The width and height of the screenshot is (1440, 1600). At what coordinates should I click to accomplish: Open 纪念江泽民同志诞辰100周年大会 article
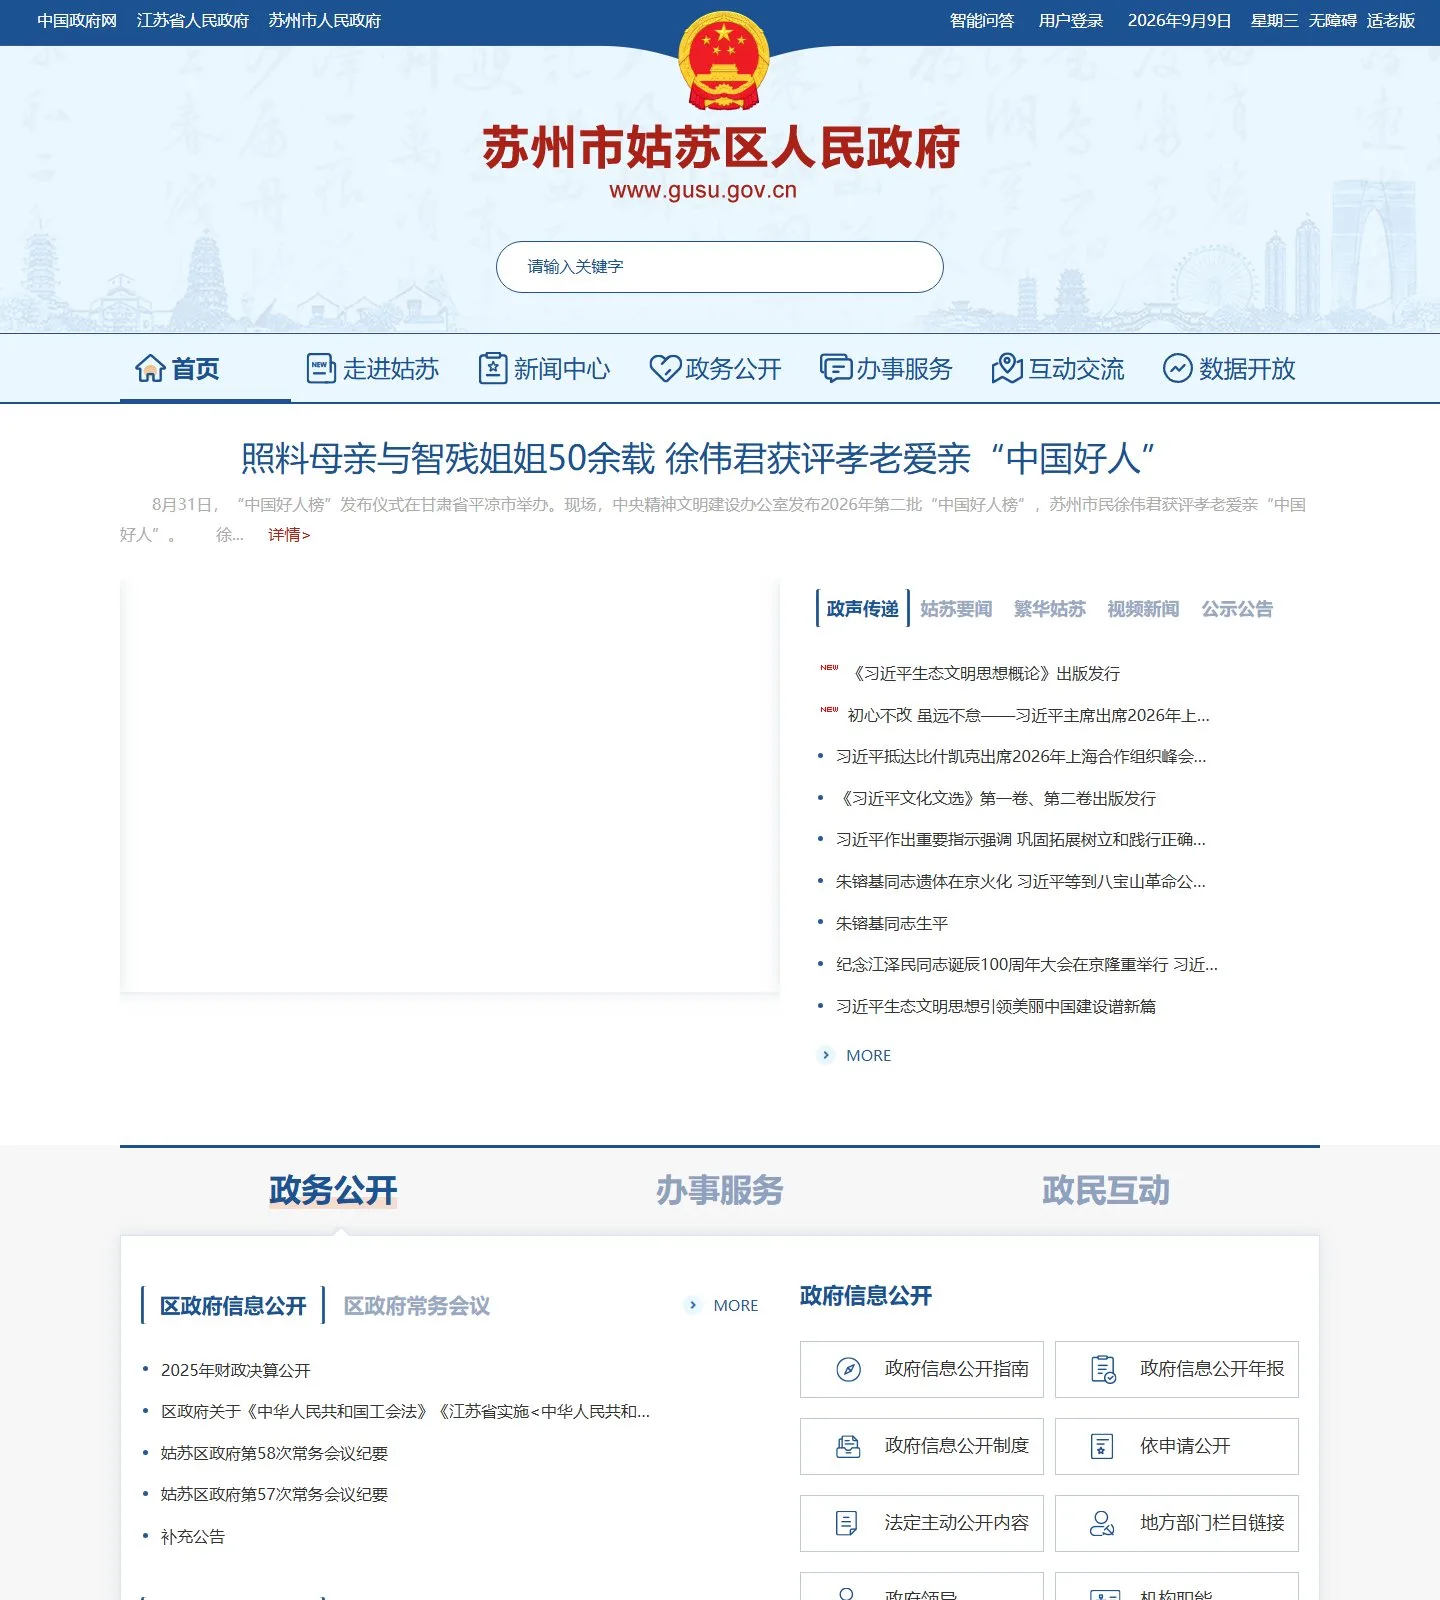pos(1027,965)
